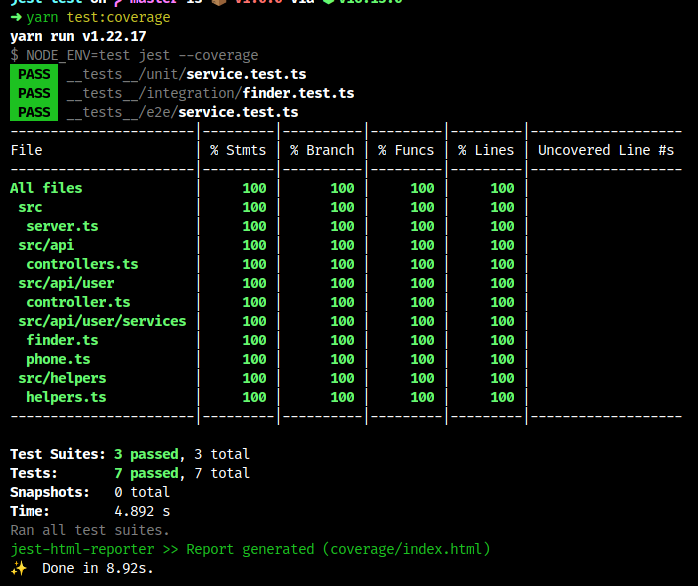Click % Funcs value for controllers.ts
This screenshot has width=698, height=586.
(x=422, y=264)
